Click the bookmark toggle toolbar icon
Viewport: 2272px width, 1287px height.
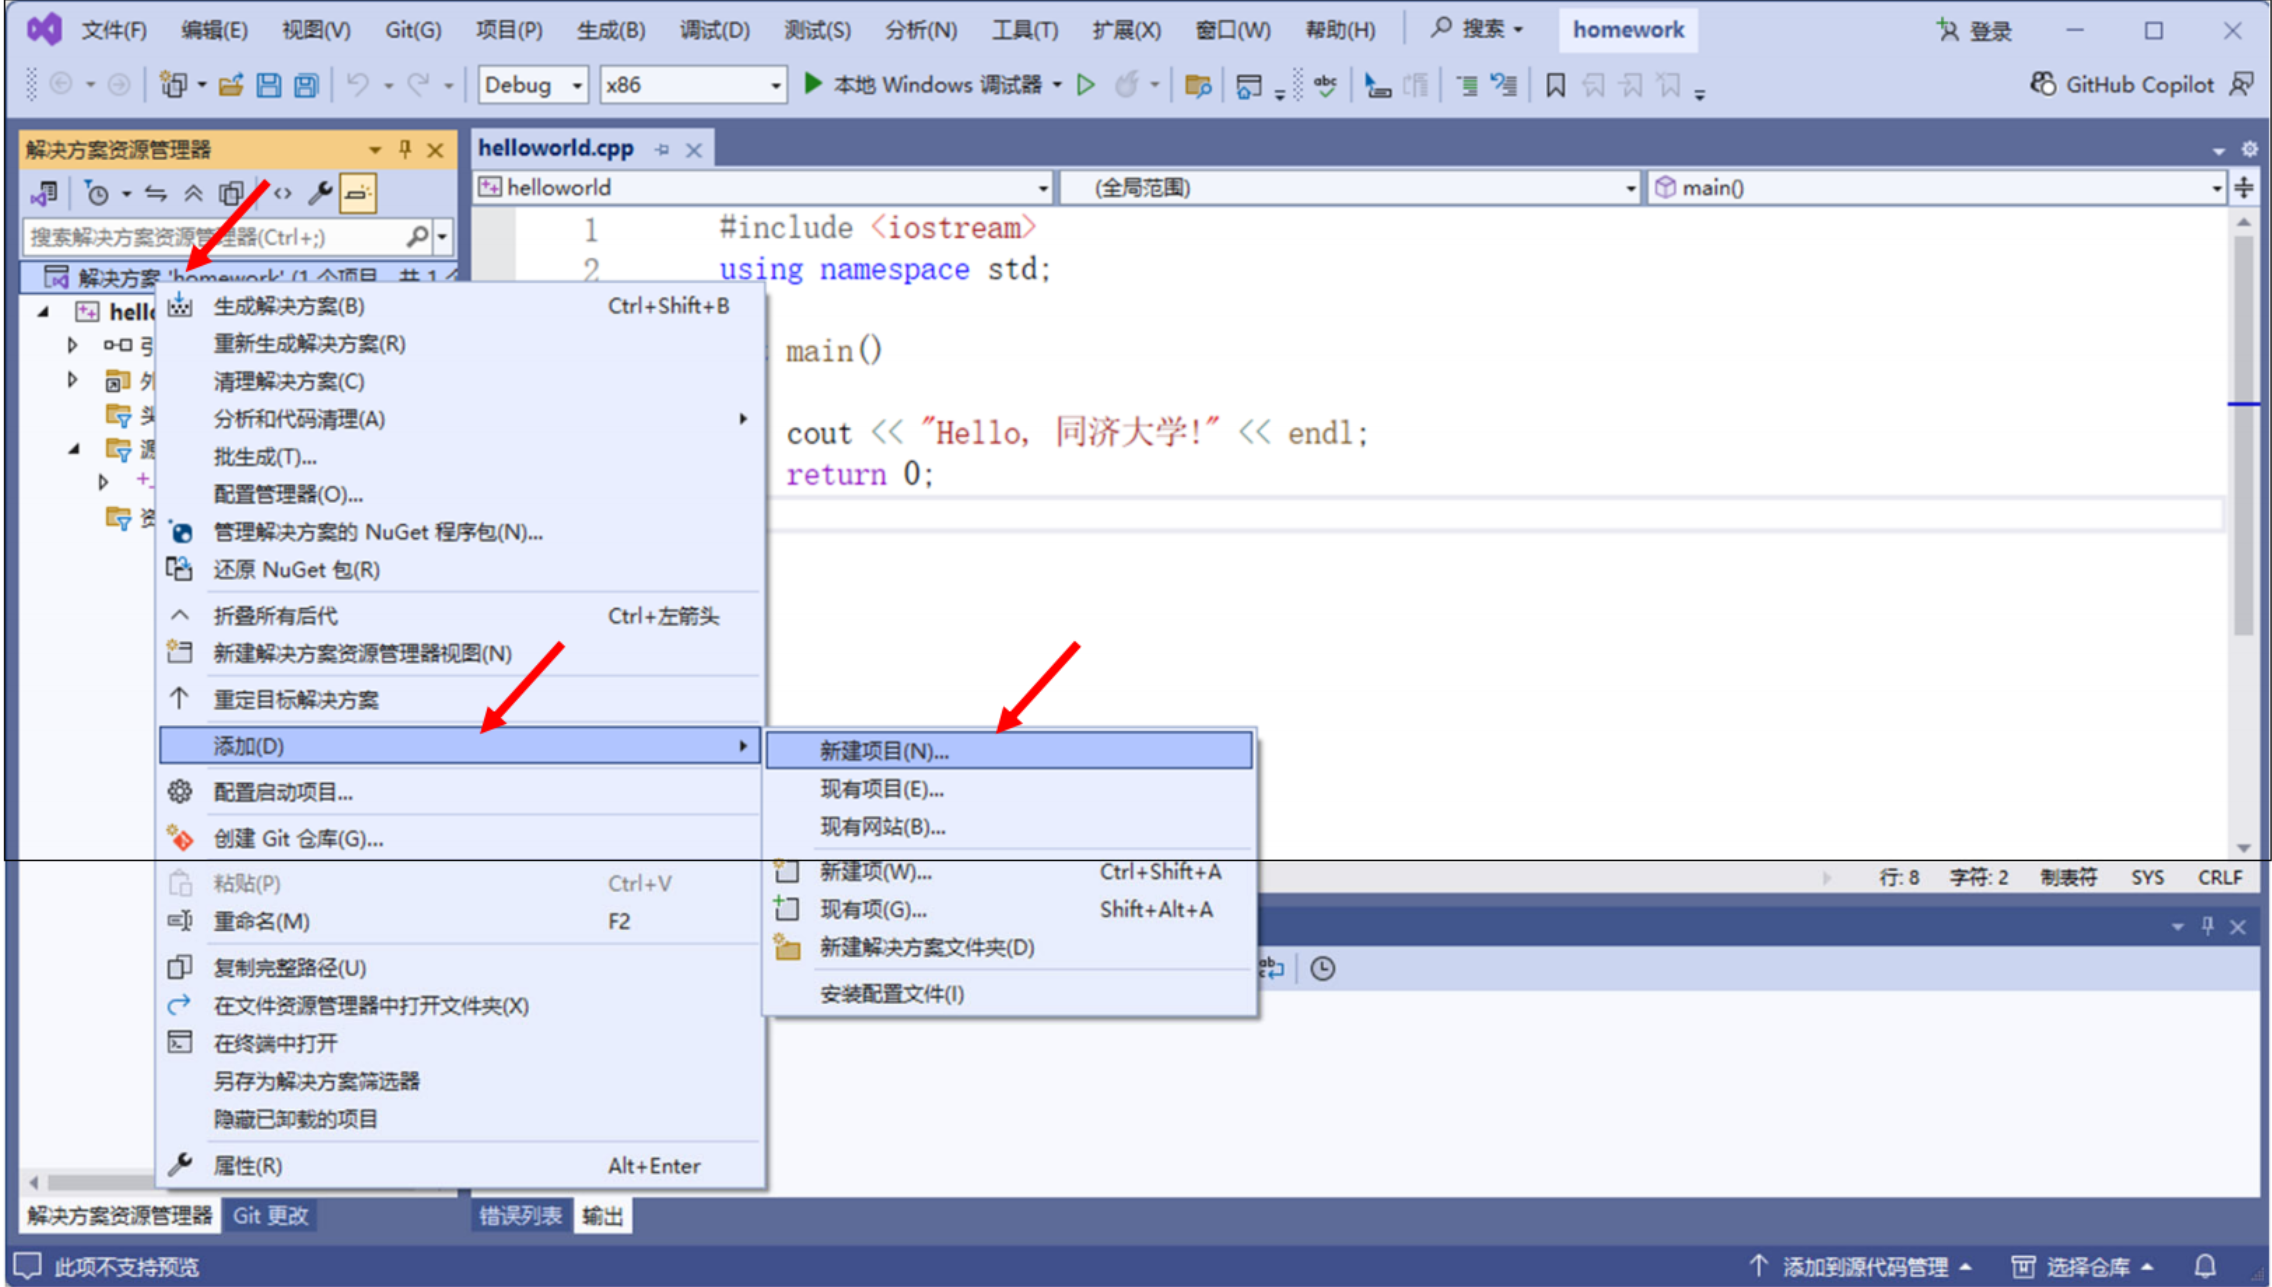[1555, 85]
